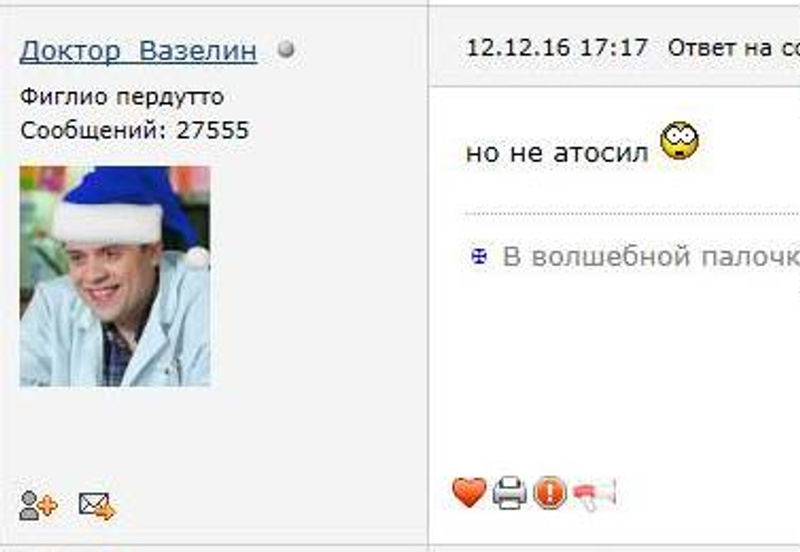Click the dotted signature separator line
Image resolution: width=800 pixels, height=552 pixels.
632,214
